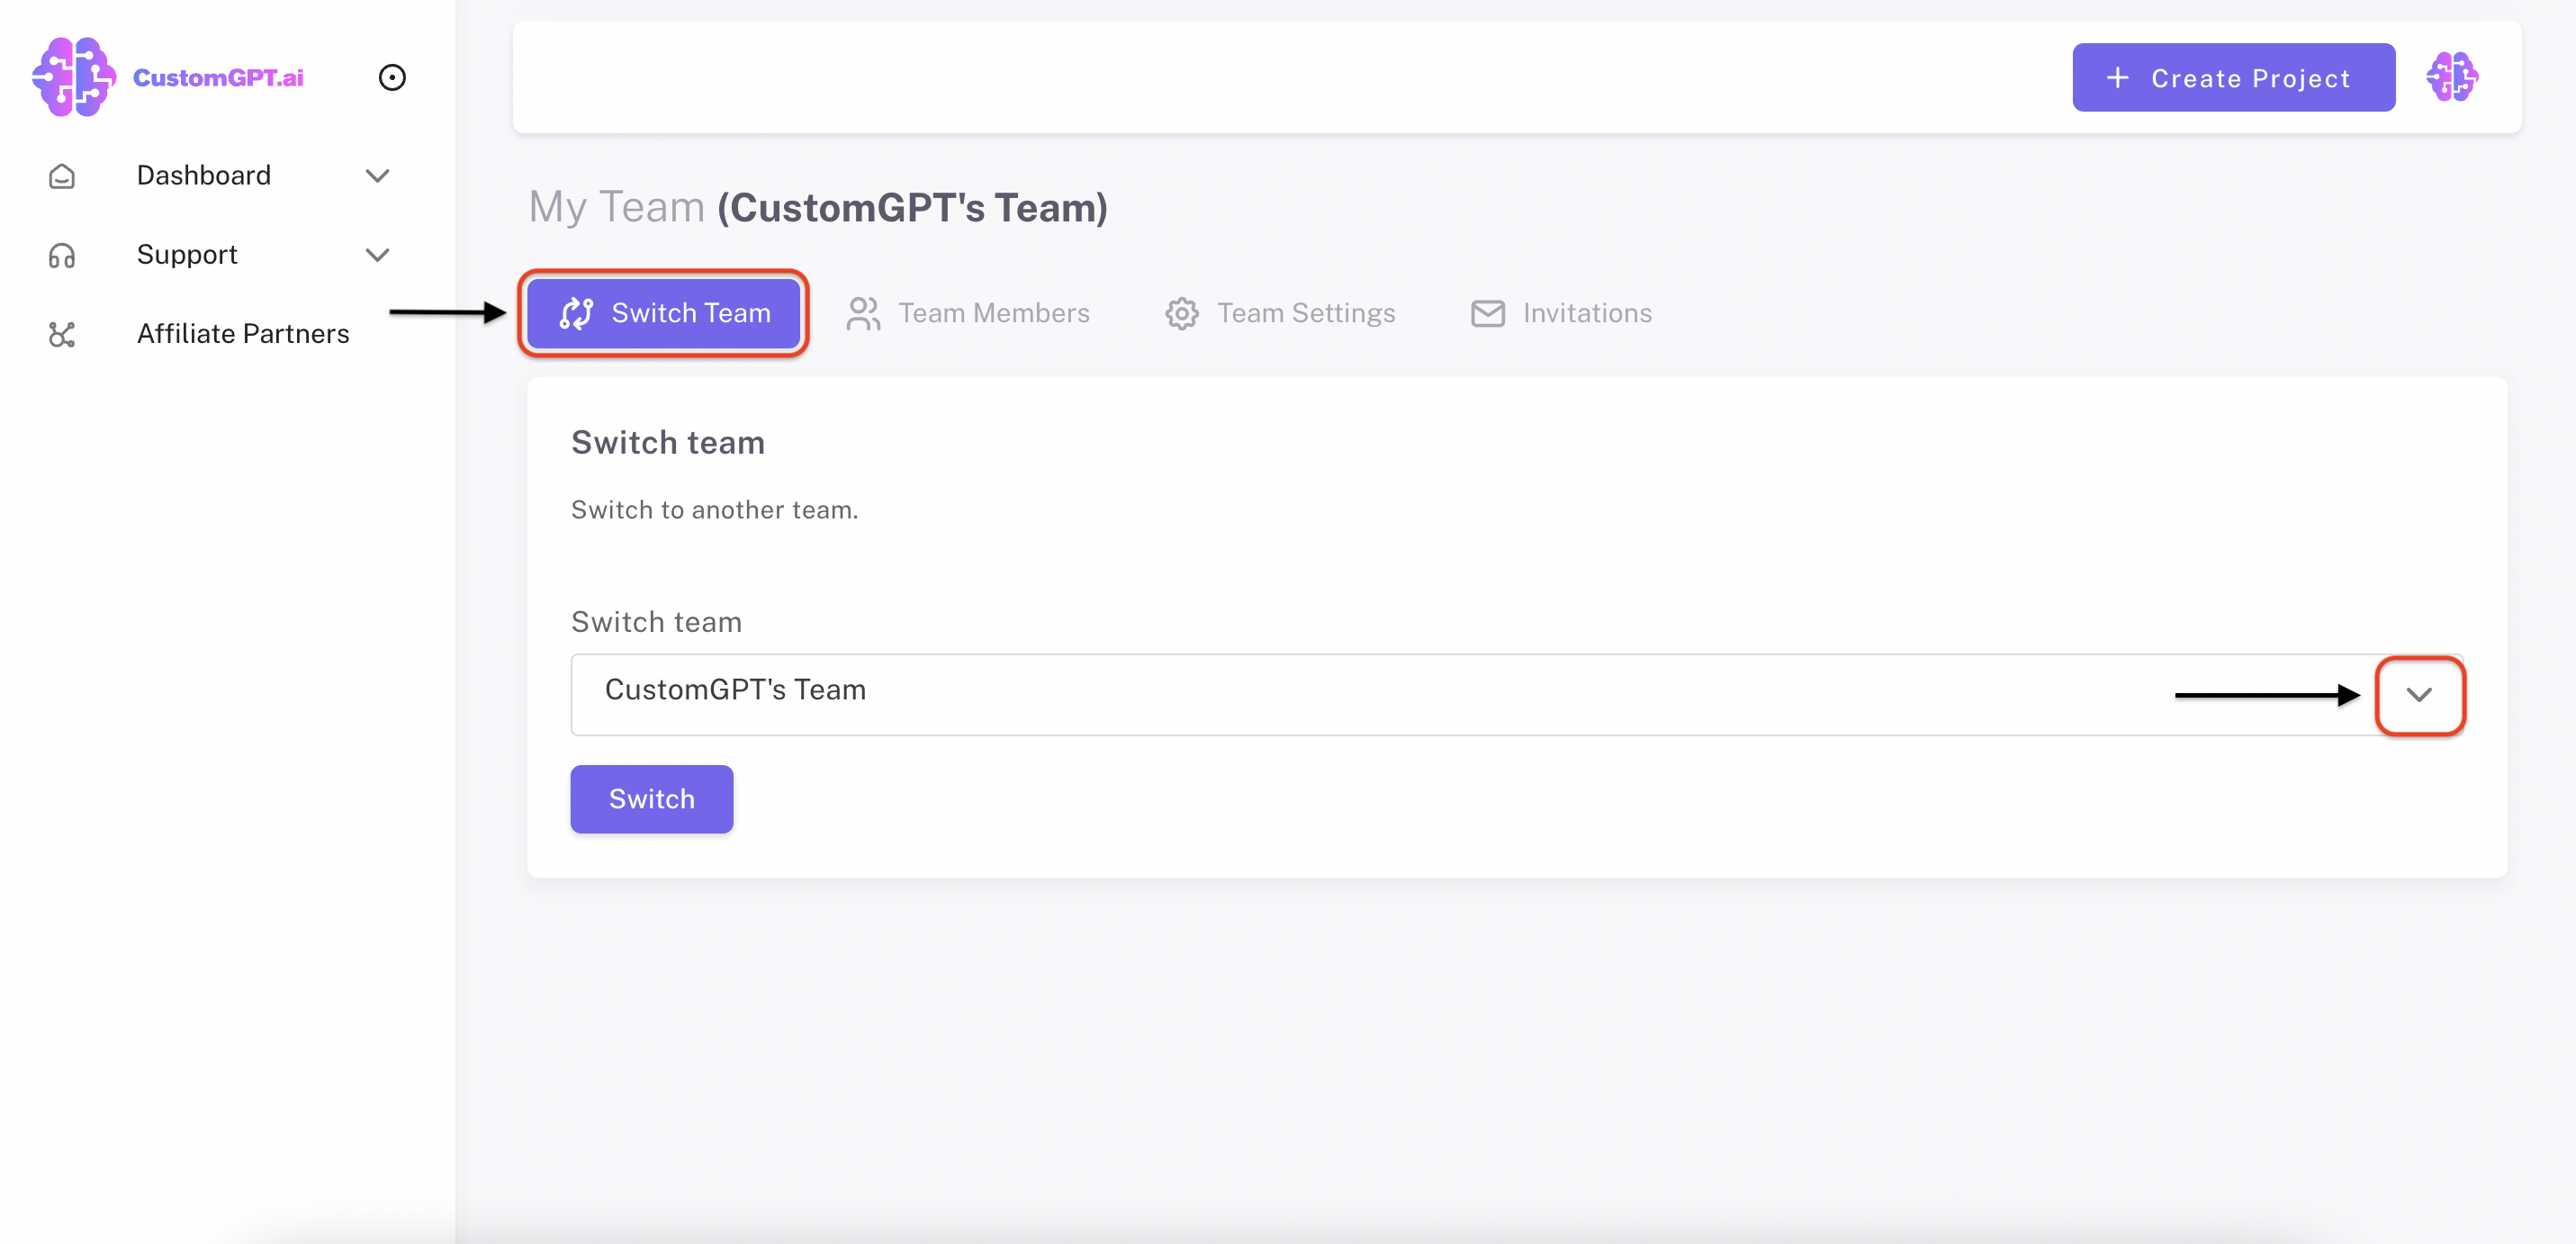
Task: Open the team selection dropdown arrow
Action: [2418, 695]
